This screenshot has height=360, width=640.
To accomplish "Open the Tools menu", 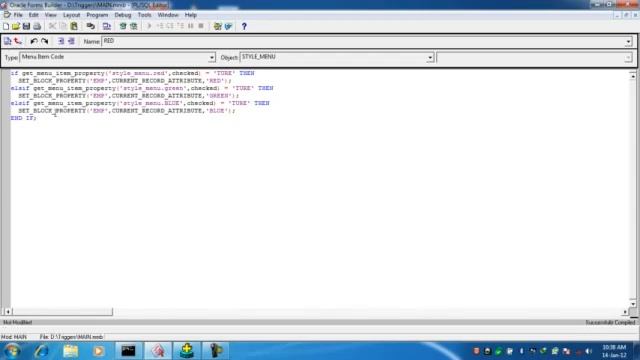I will coord(144,15).
